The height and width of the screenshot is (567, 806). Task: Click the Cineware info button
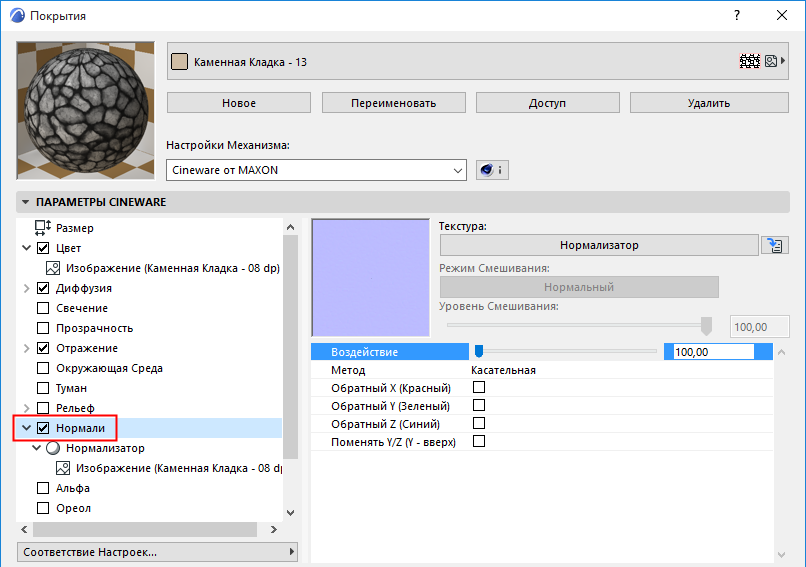(x=492, y=170)
